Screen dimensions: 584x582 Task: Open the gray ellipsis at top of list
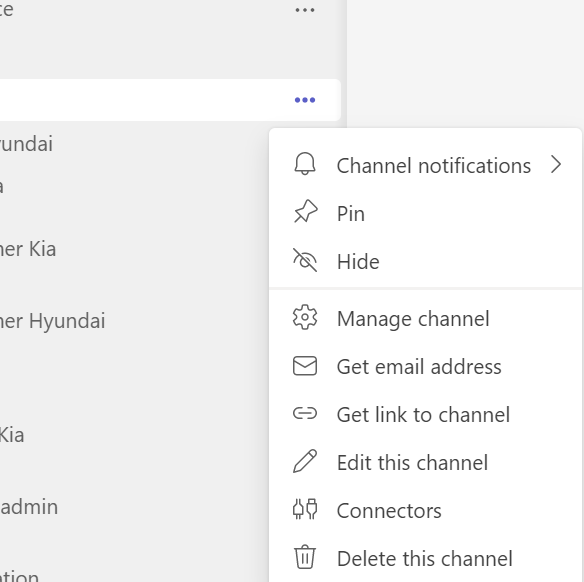pos(305,10)
